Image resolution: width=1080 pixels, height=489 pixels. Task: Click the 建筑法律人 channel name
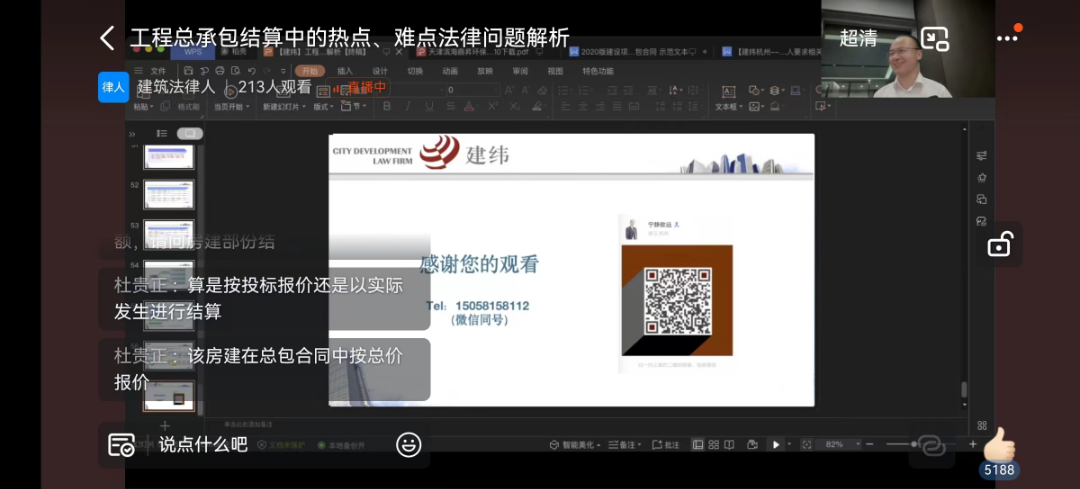[x=176, y=87]
